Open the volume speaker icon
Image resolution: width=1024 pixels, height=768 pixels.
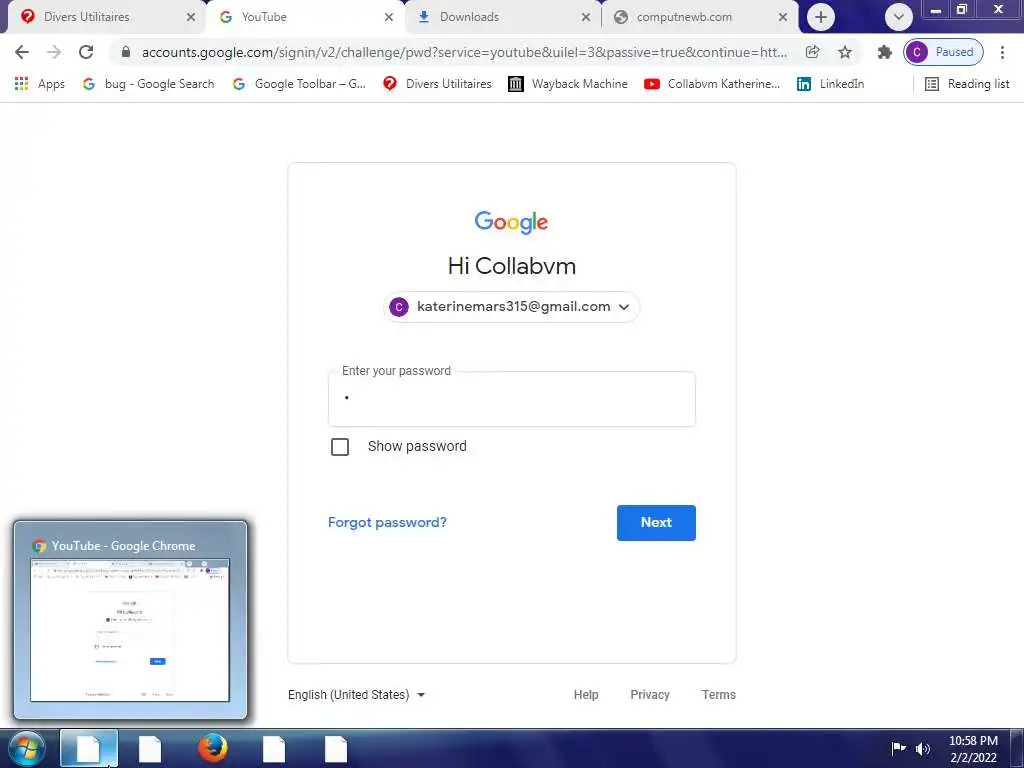tap(923, 748)
